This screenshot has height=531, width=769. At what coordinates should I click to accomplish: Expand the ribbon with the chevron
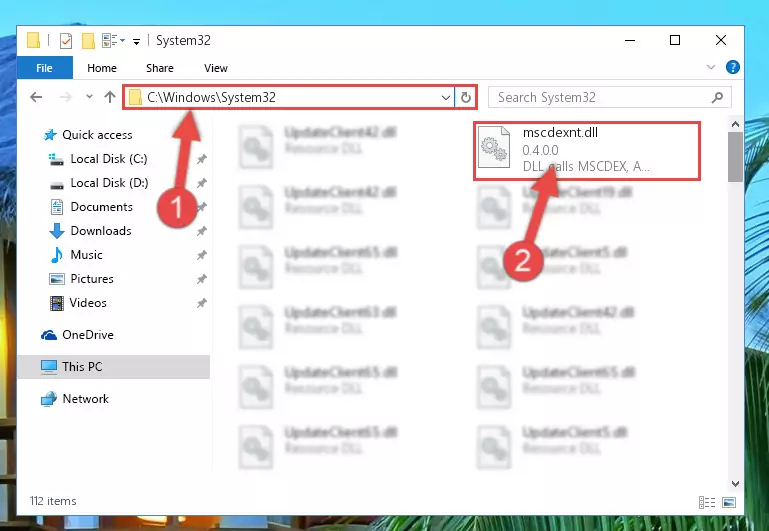(x=711, y=67)
